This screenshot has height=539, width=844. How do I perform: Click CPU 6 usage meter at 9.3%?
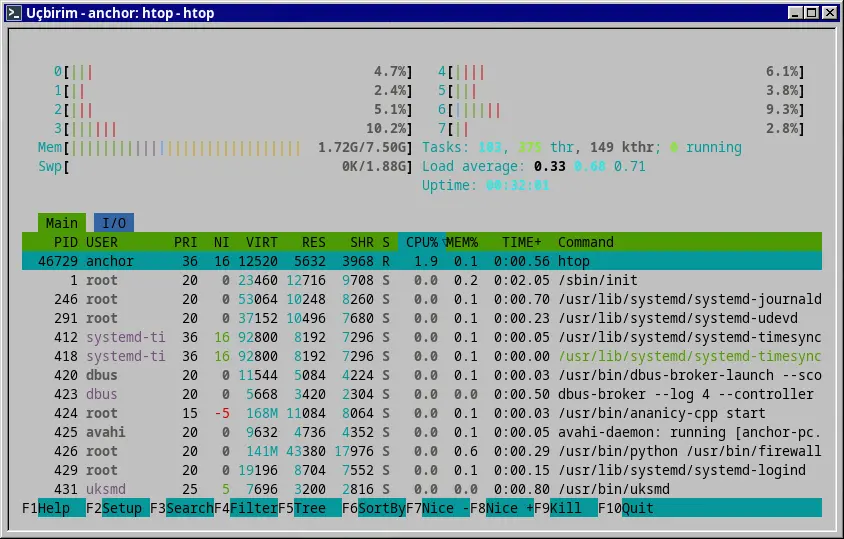point(621,110)
